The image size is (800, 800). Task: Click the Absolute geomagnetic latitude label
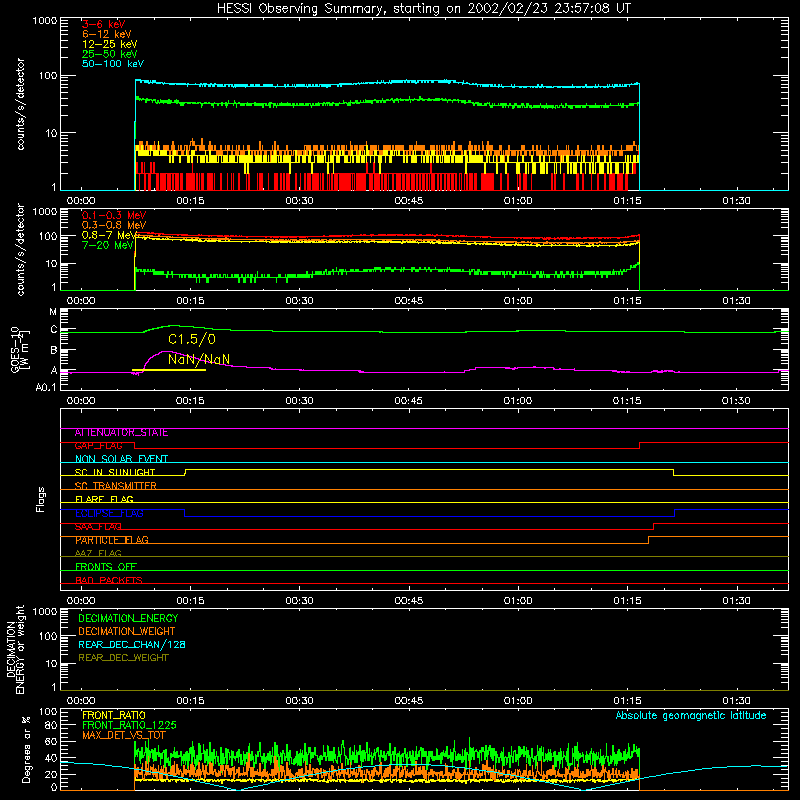[691, 716]
